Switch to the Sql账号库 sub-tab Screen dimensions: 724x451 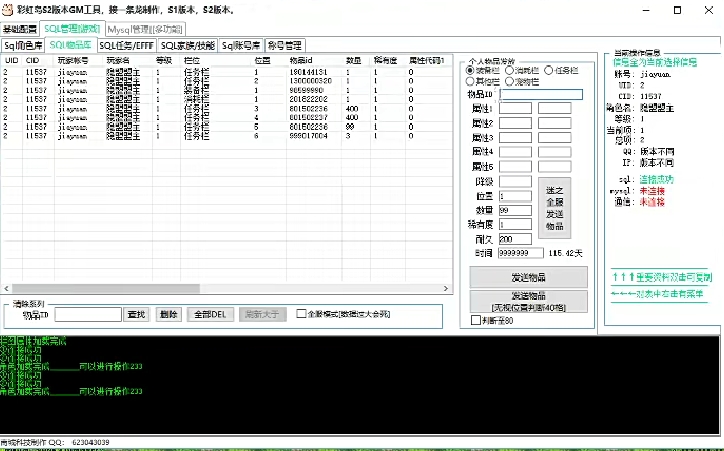pos(241,45)
